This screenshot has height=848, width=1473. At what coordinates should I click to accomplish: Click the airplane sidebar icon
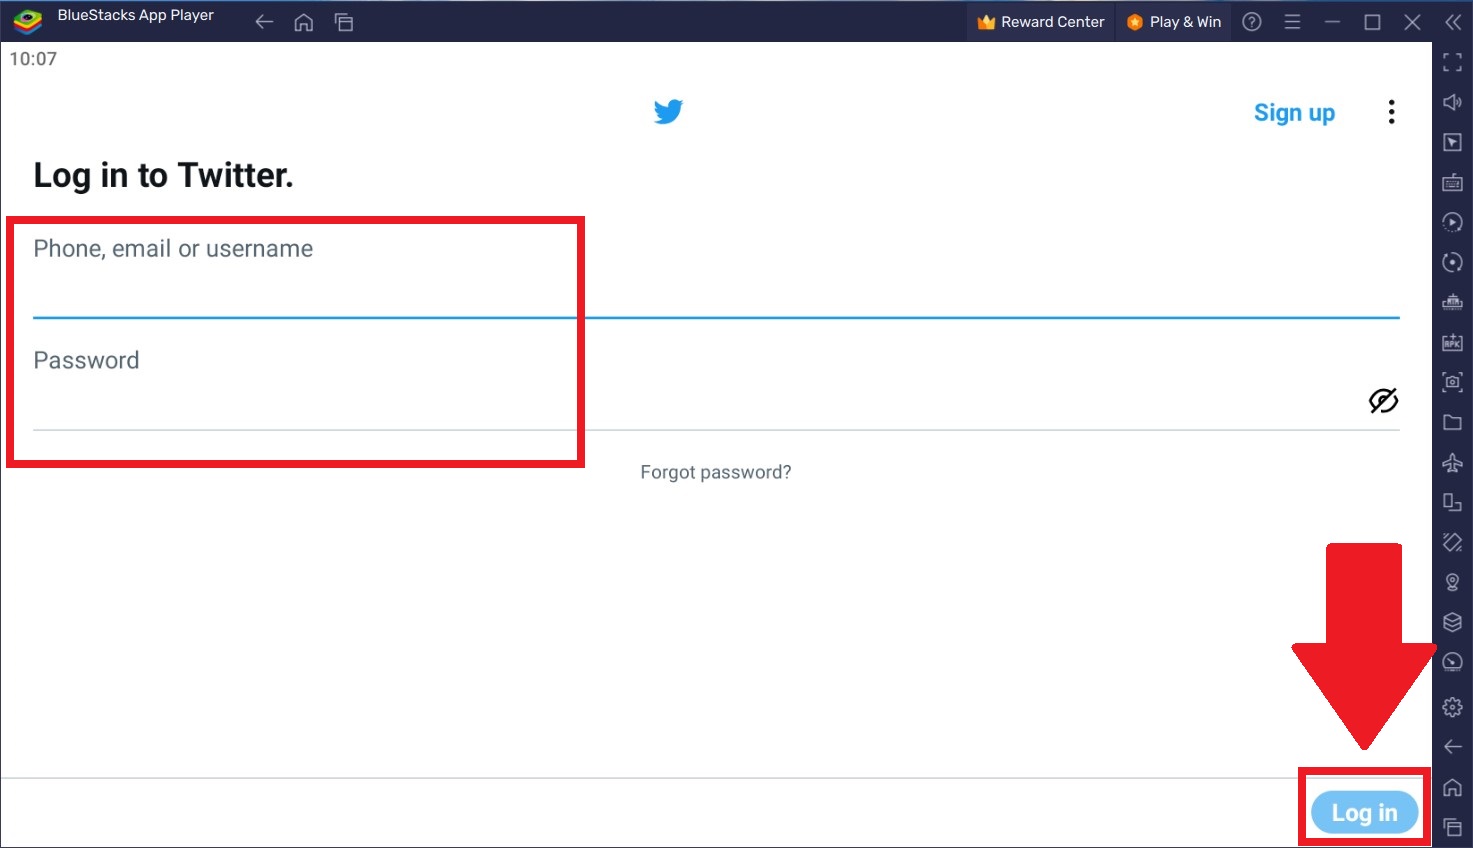1453,462
